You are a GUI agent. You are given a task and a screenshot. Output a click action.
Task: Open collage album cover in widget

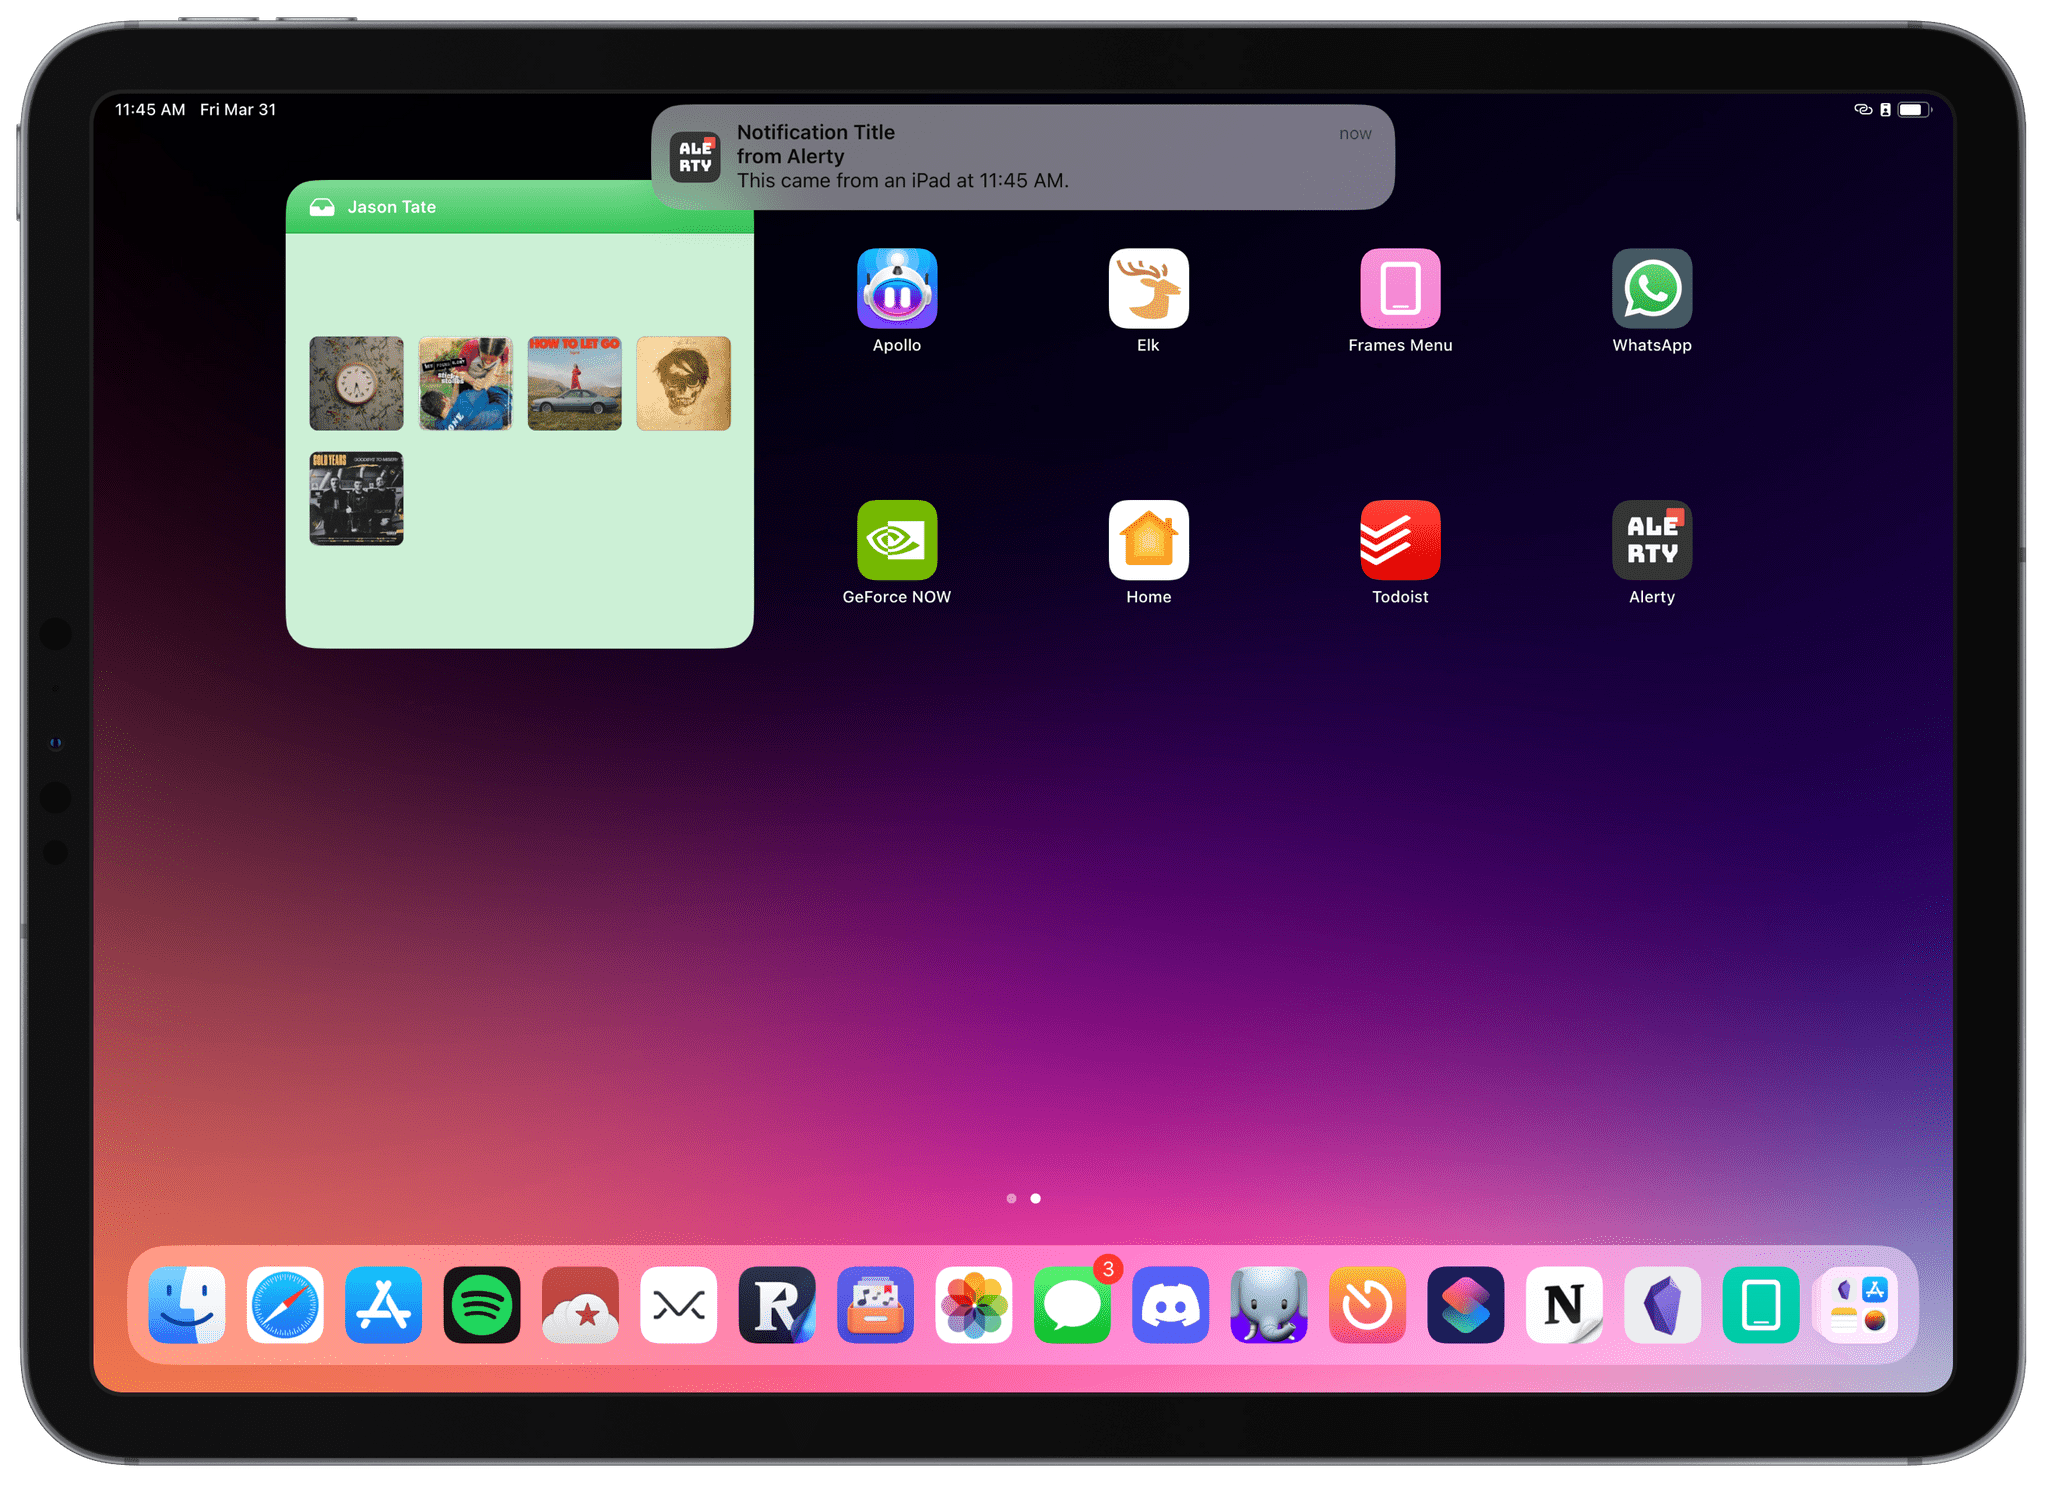click(465, 383)
